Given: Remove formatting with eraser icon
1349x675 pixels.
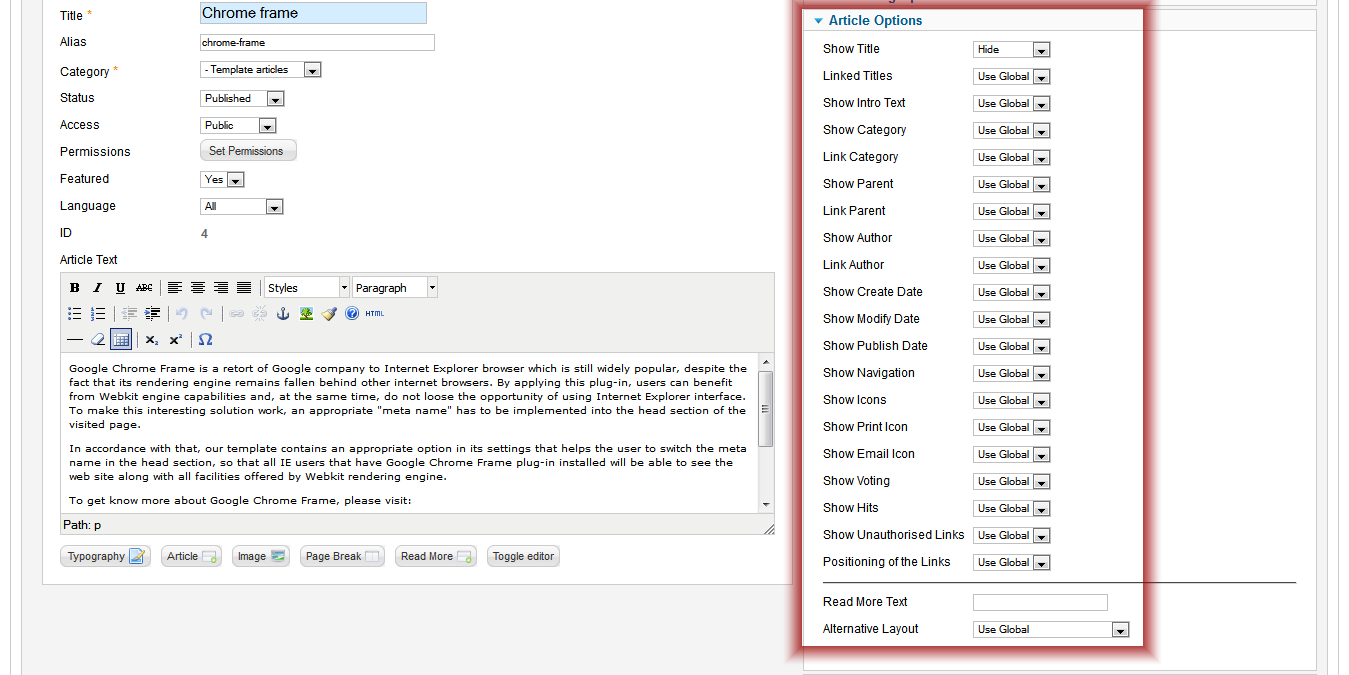Looking at the screenshot, I should [98, 340].
